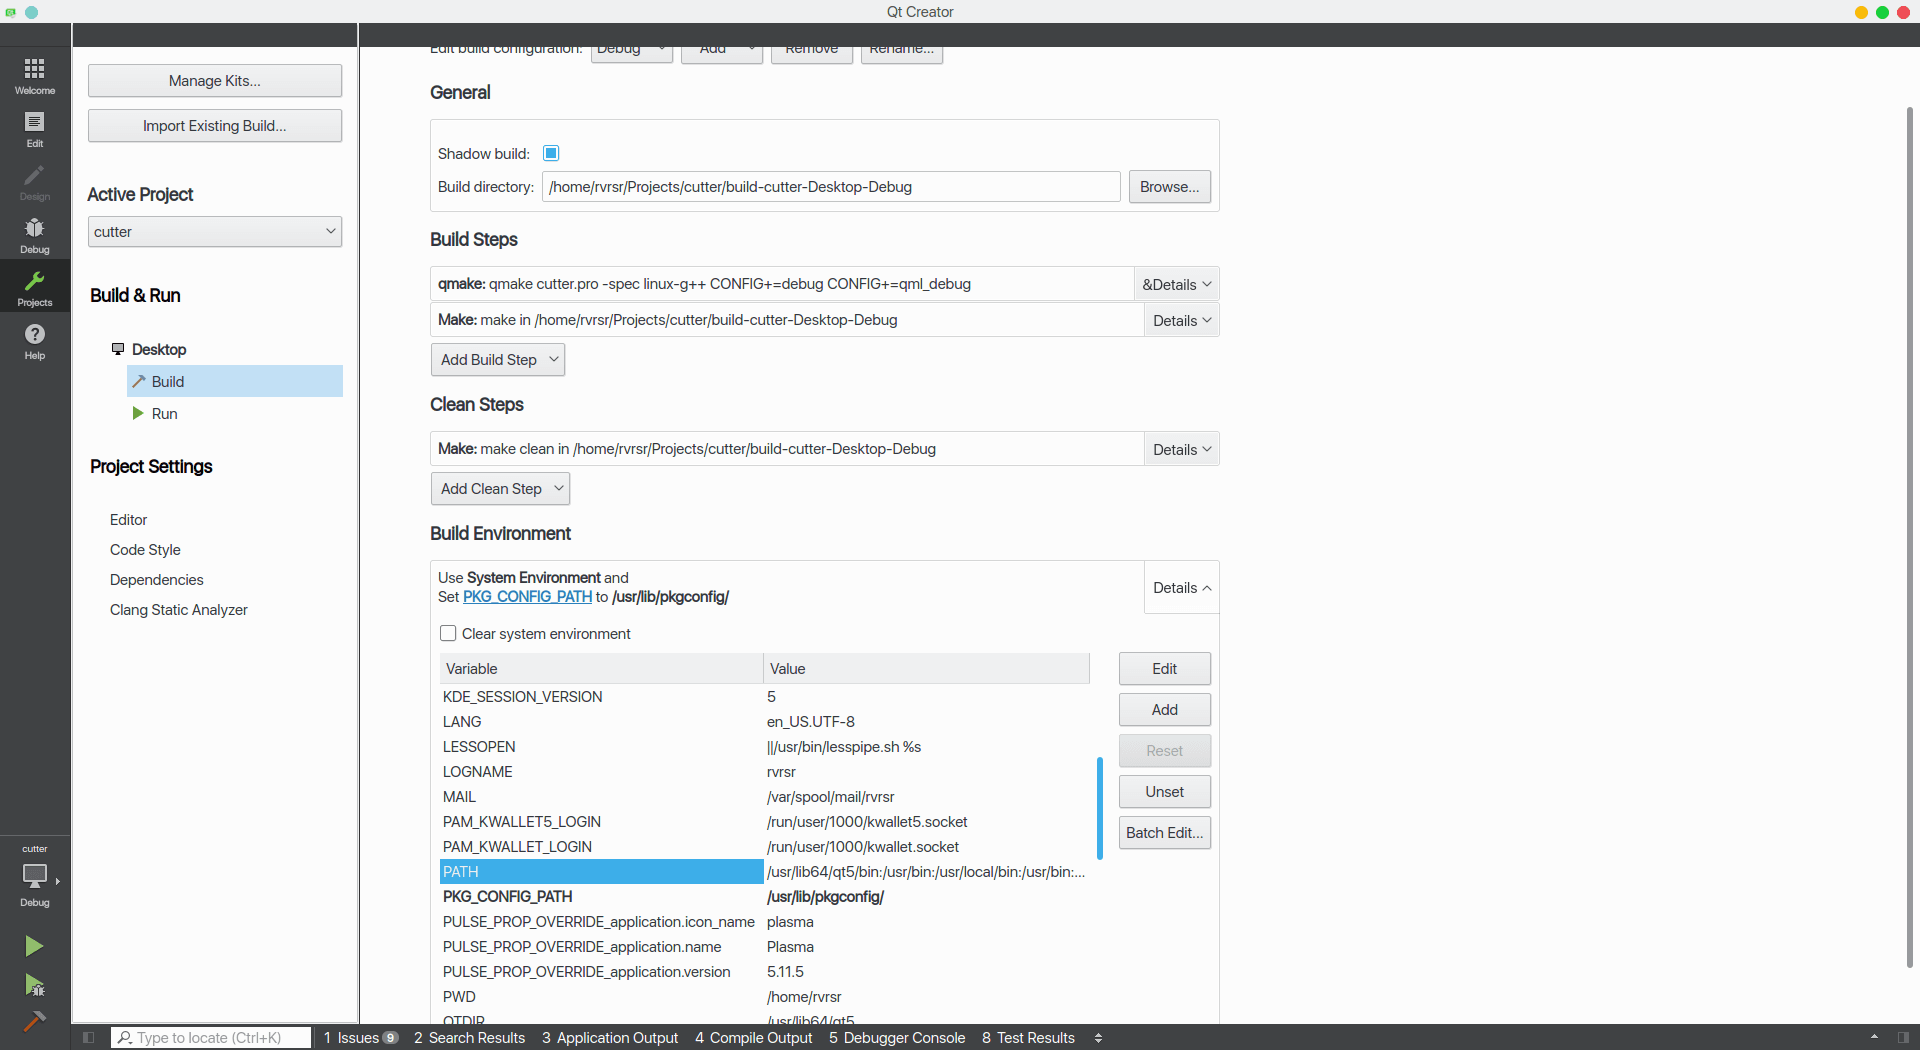This screenshot has width=1920, height=1050.
Task: Click the main page vertical scrollbar
Action: click(x=1910, y=537)
